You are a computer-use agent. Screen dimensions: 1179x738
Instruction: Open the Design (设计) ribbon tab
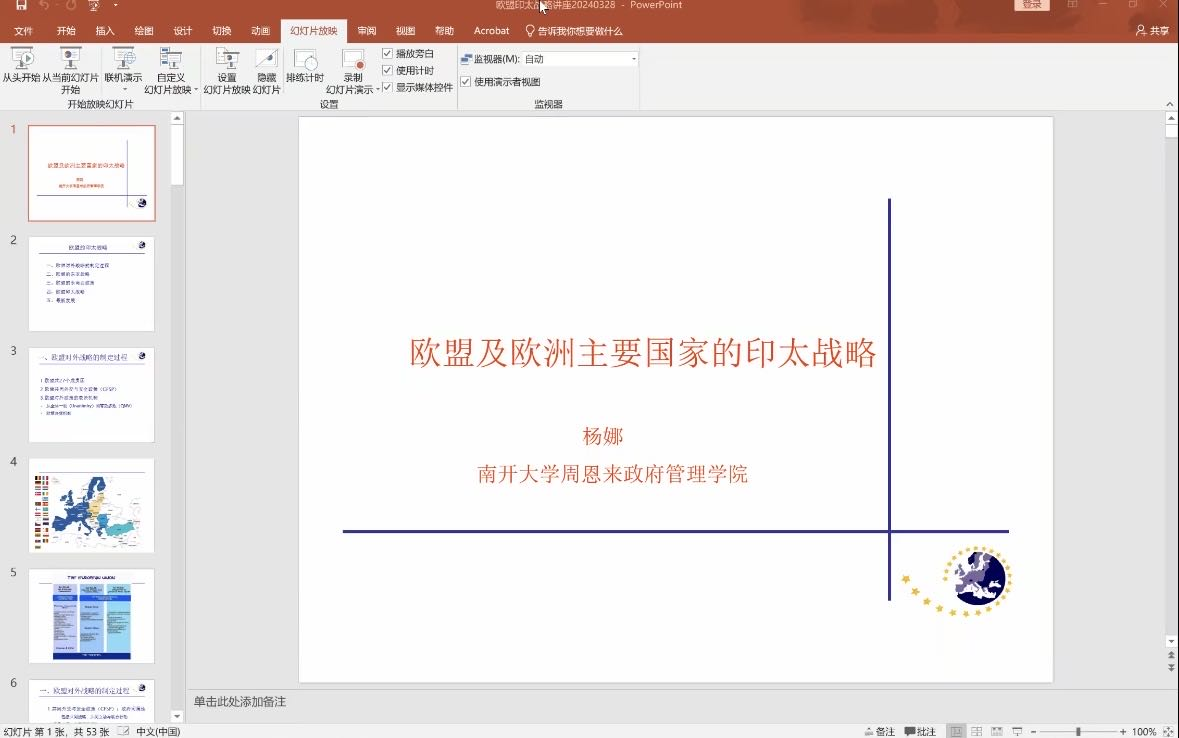182,31
